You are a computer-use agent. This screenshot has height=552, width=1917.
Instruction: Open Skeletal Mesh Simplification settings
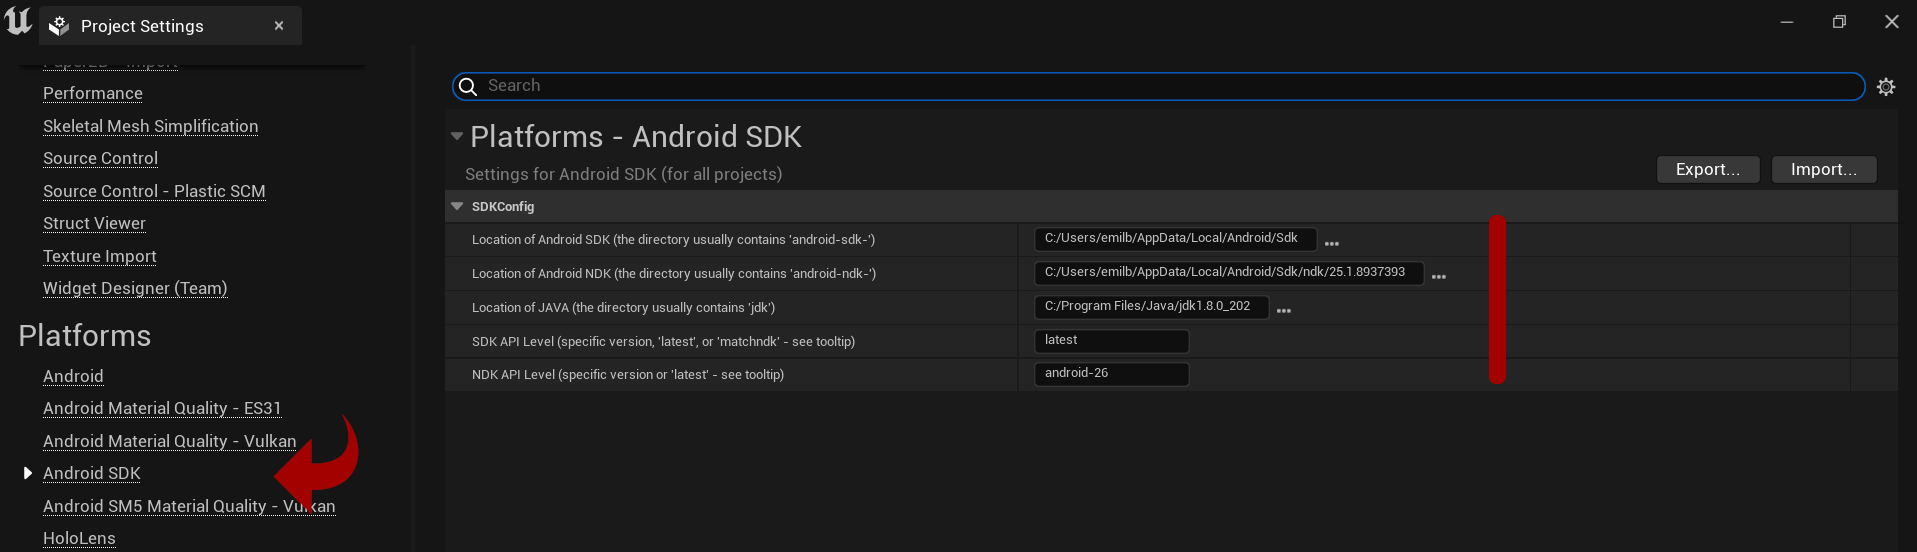click(x=150, y=126)
